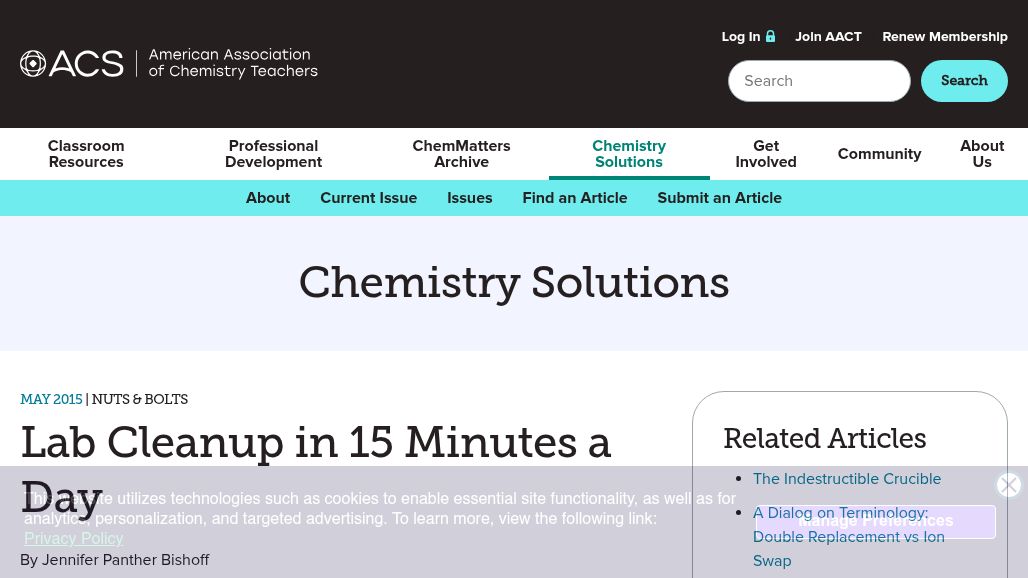Open the Privacy Policy link
Viewport: 1028px width, 578px height.
pyautogui.click(x=73, y=539)
